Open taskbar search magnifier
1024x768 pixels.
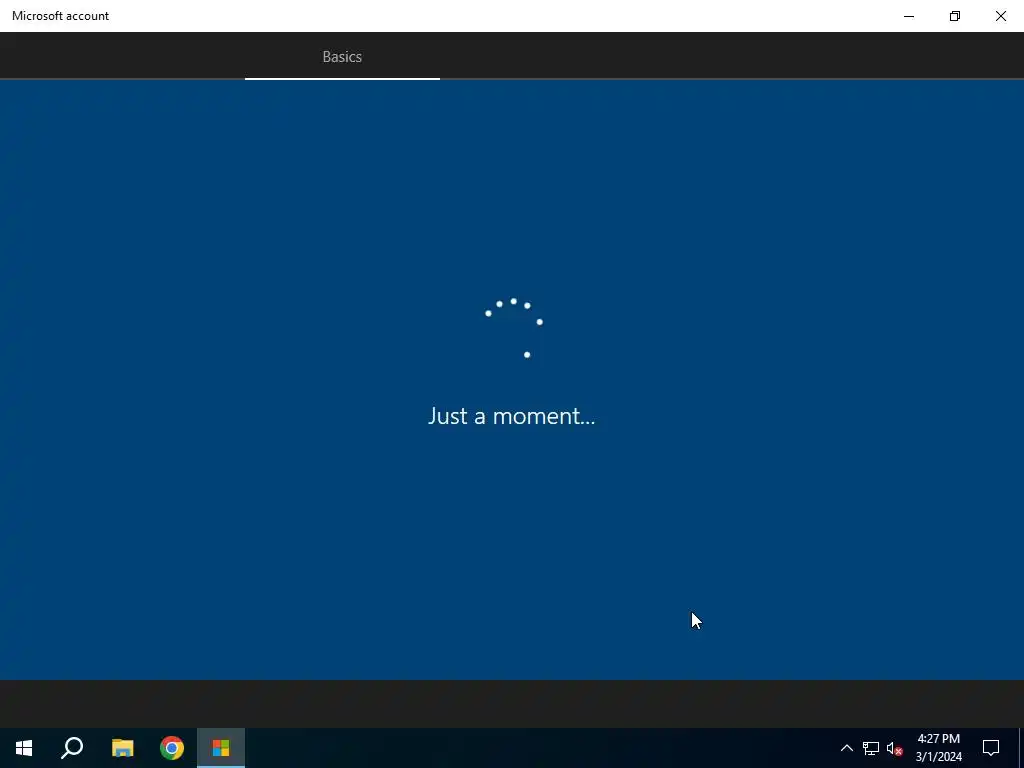click(72, 748)
